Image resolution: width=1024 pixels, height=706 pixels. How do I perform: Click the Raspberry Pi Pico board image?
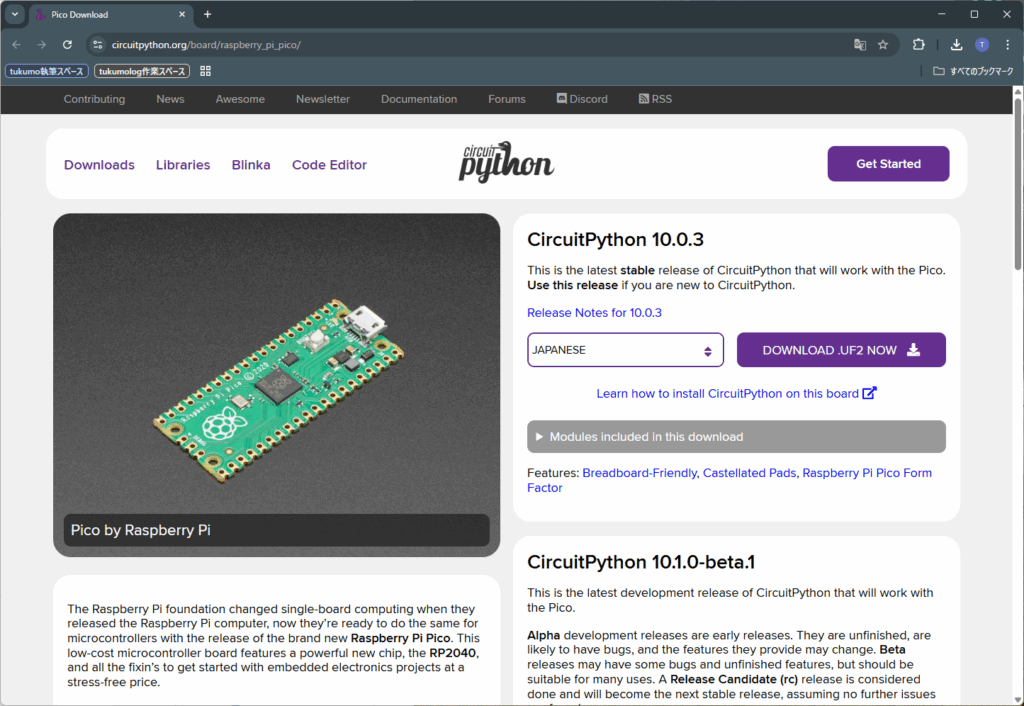pos(277,370)
